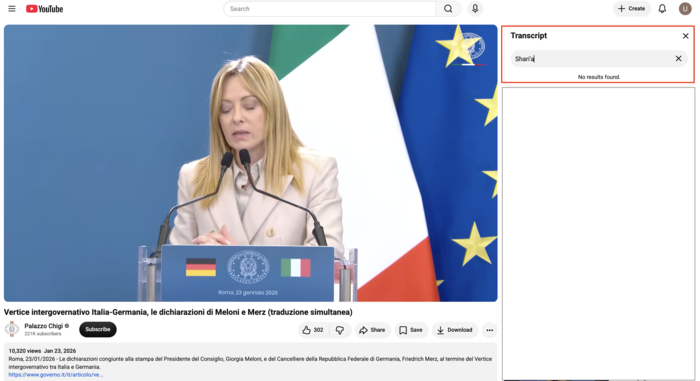Clear the transcript search text
Viewport: 700px width, 381px height.
(x=678, y=59)
